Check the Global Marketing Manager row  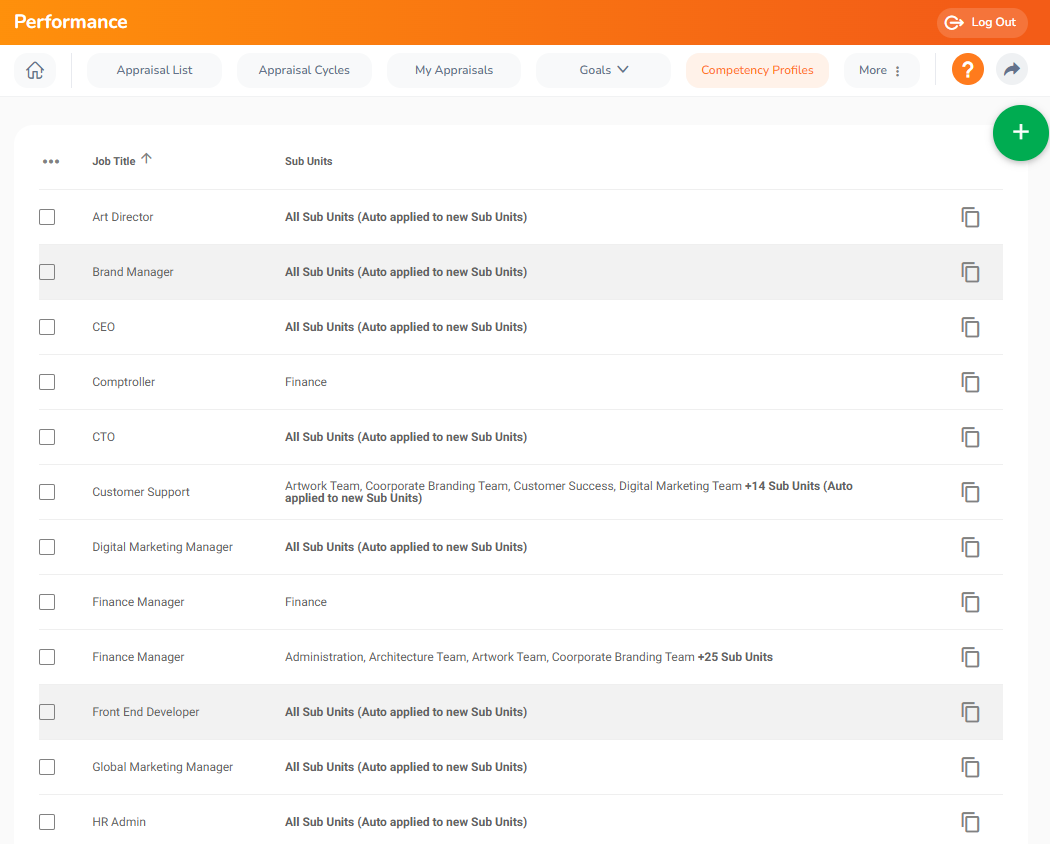point(47,767)
